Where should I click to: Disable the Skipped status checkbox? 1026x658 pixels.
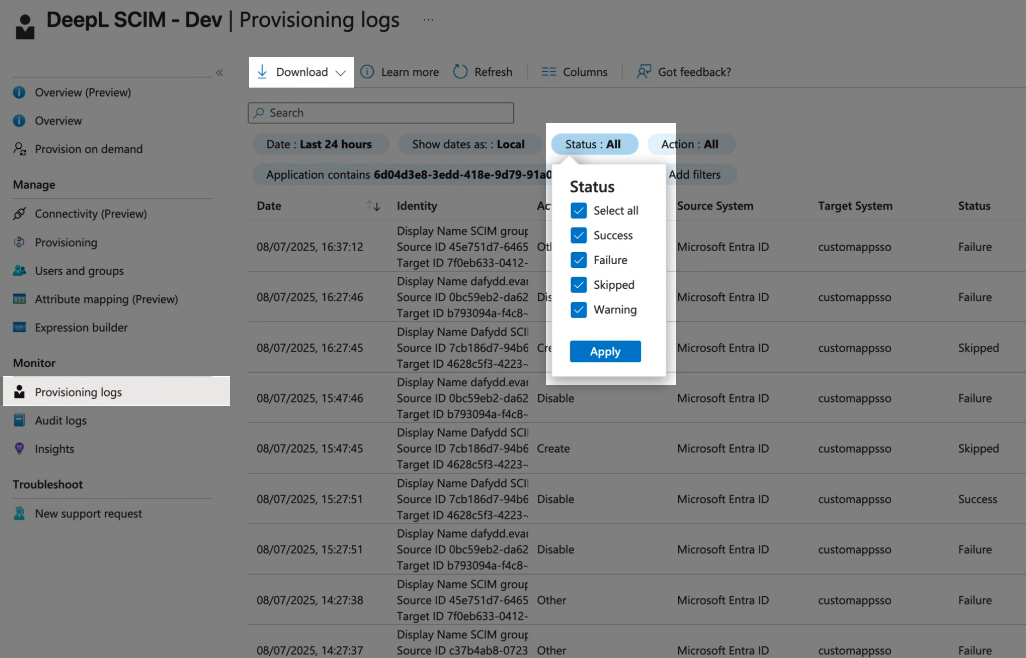click(577, 284)
